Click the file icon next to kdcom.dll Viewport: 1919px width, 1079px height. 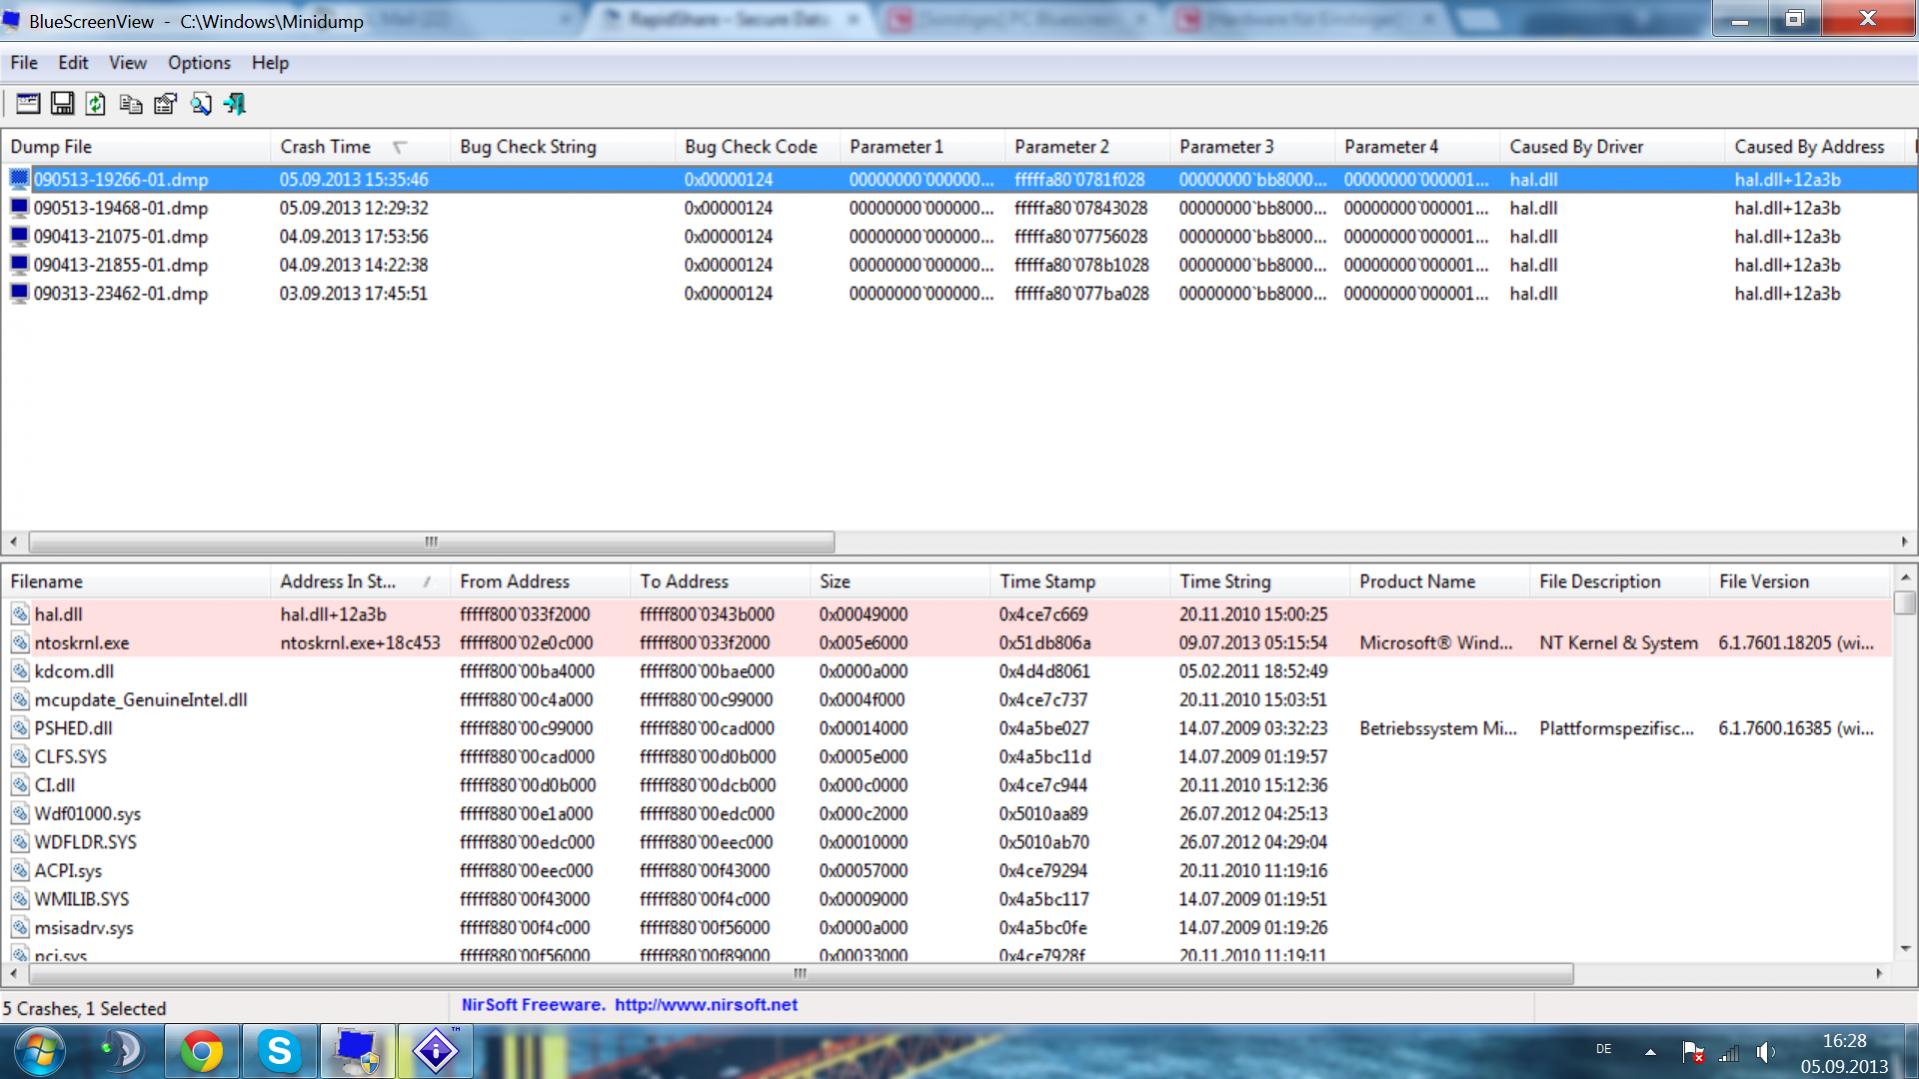pyautogui.click(x=20, y=671)
